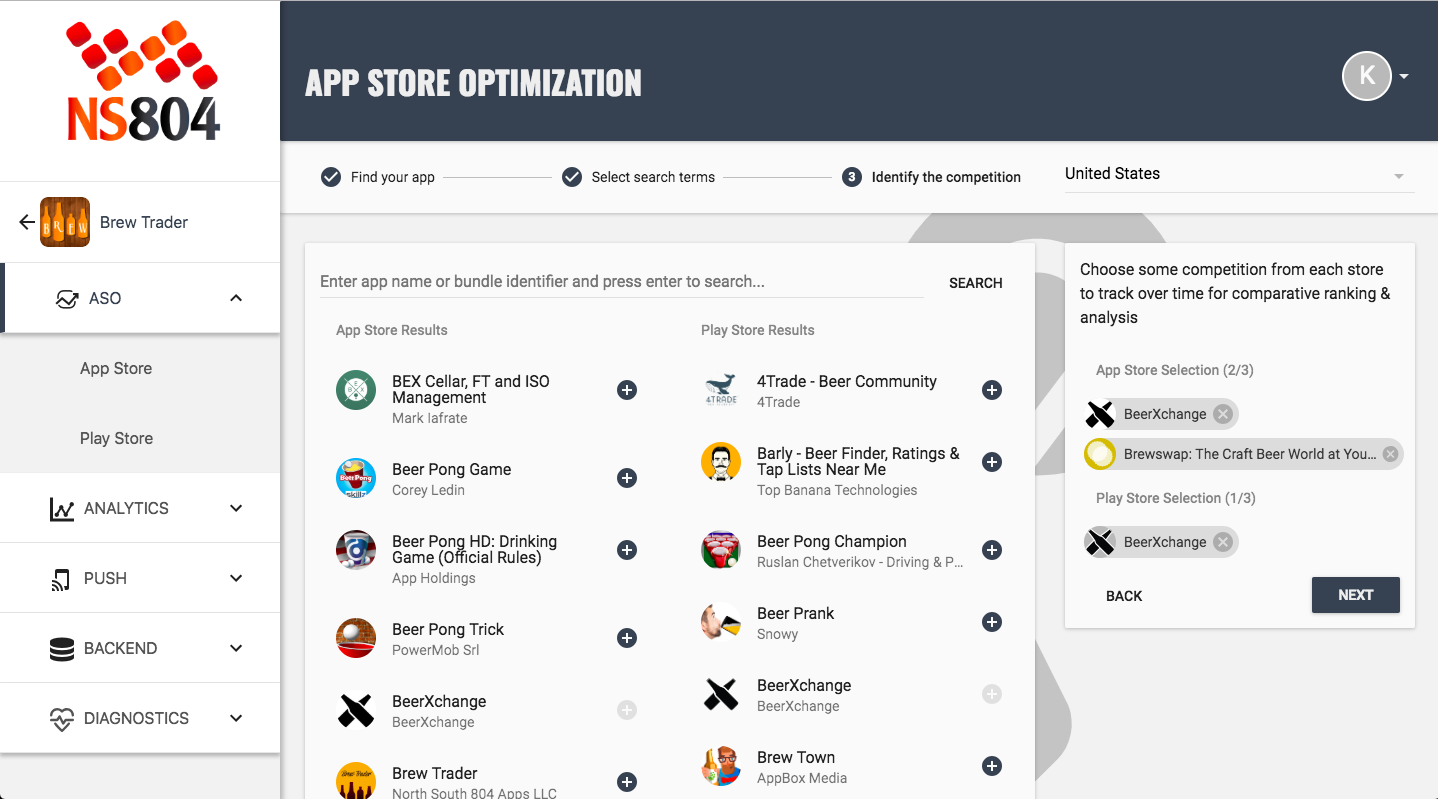Click the BACKEND database icon
1438x799 pixels.
coord(62,648)
